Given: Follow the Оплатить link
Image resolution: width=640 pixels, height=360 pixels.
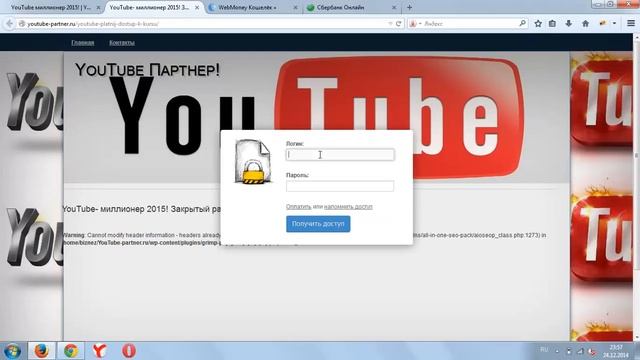Looking at the screenshot, I should point(298,207).
